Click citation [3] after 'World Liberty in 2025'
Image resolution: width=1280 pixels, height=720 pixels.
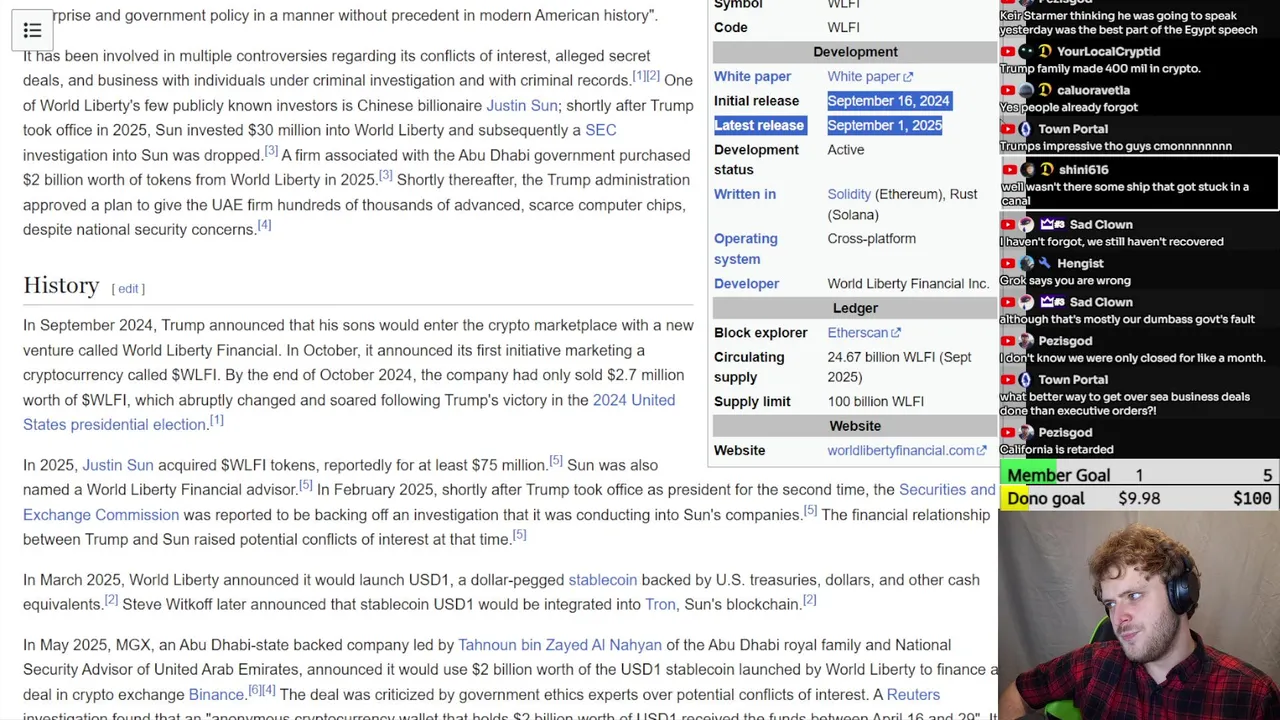(x=385, y=176)
